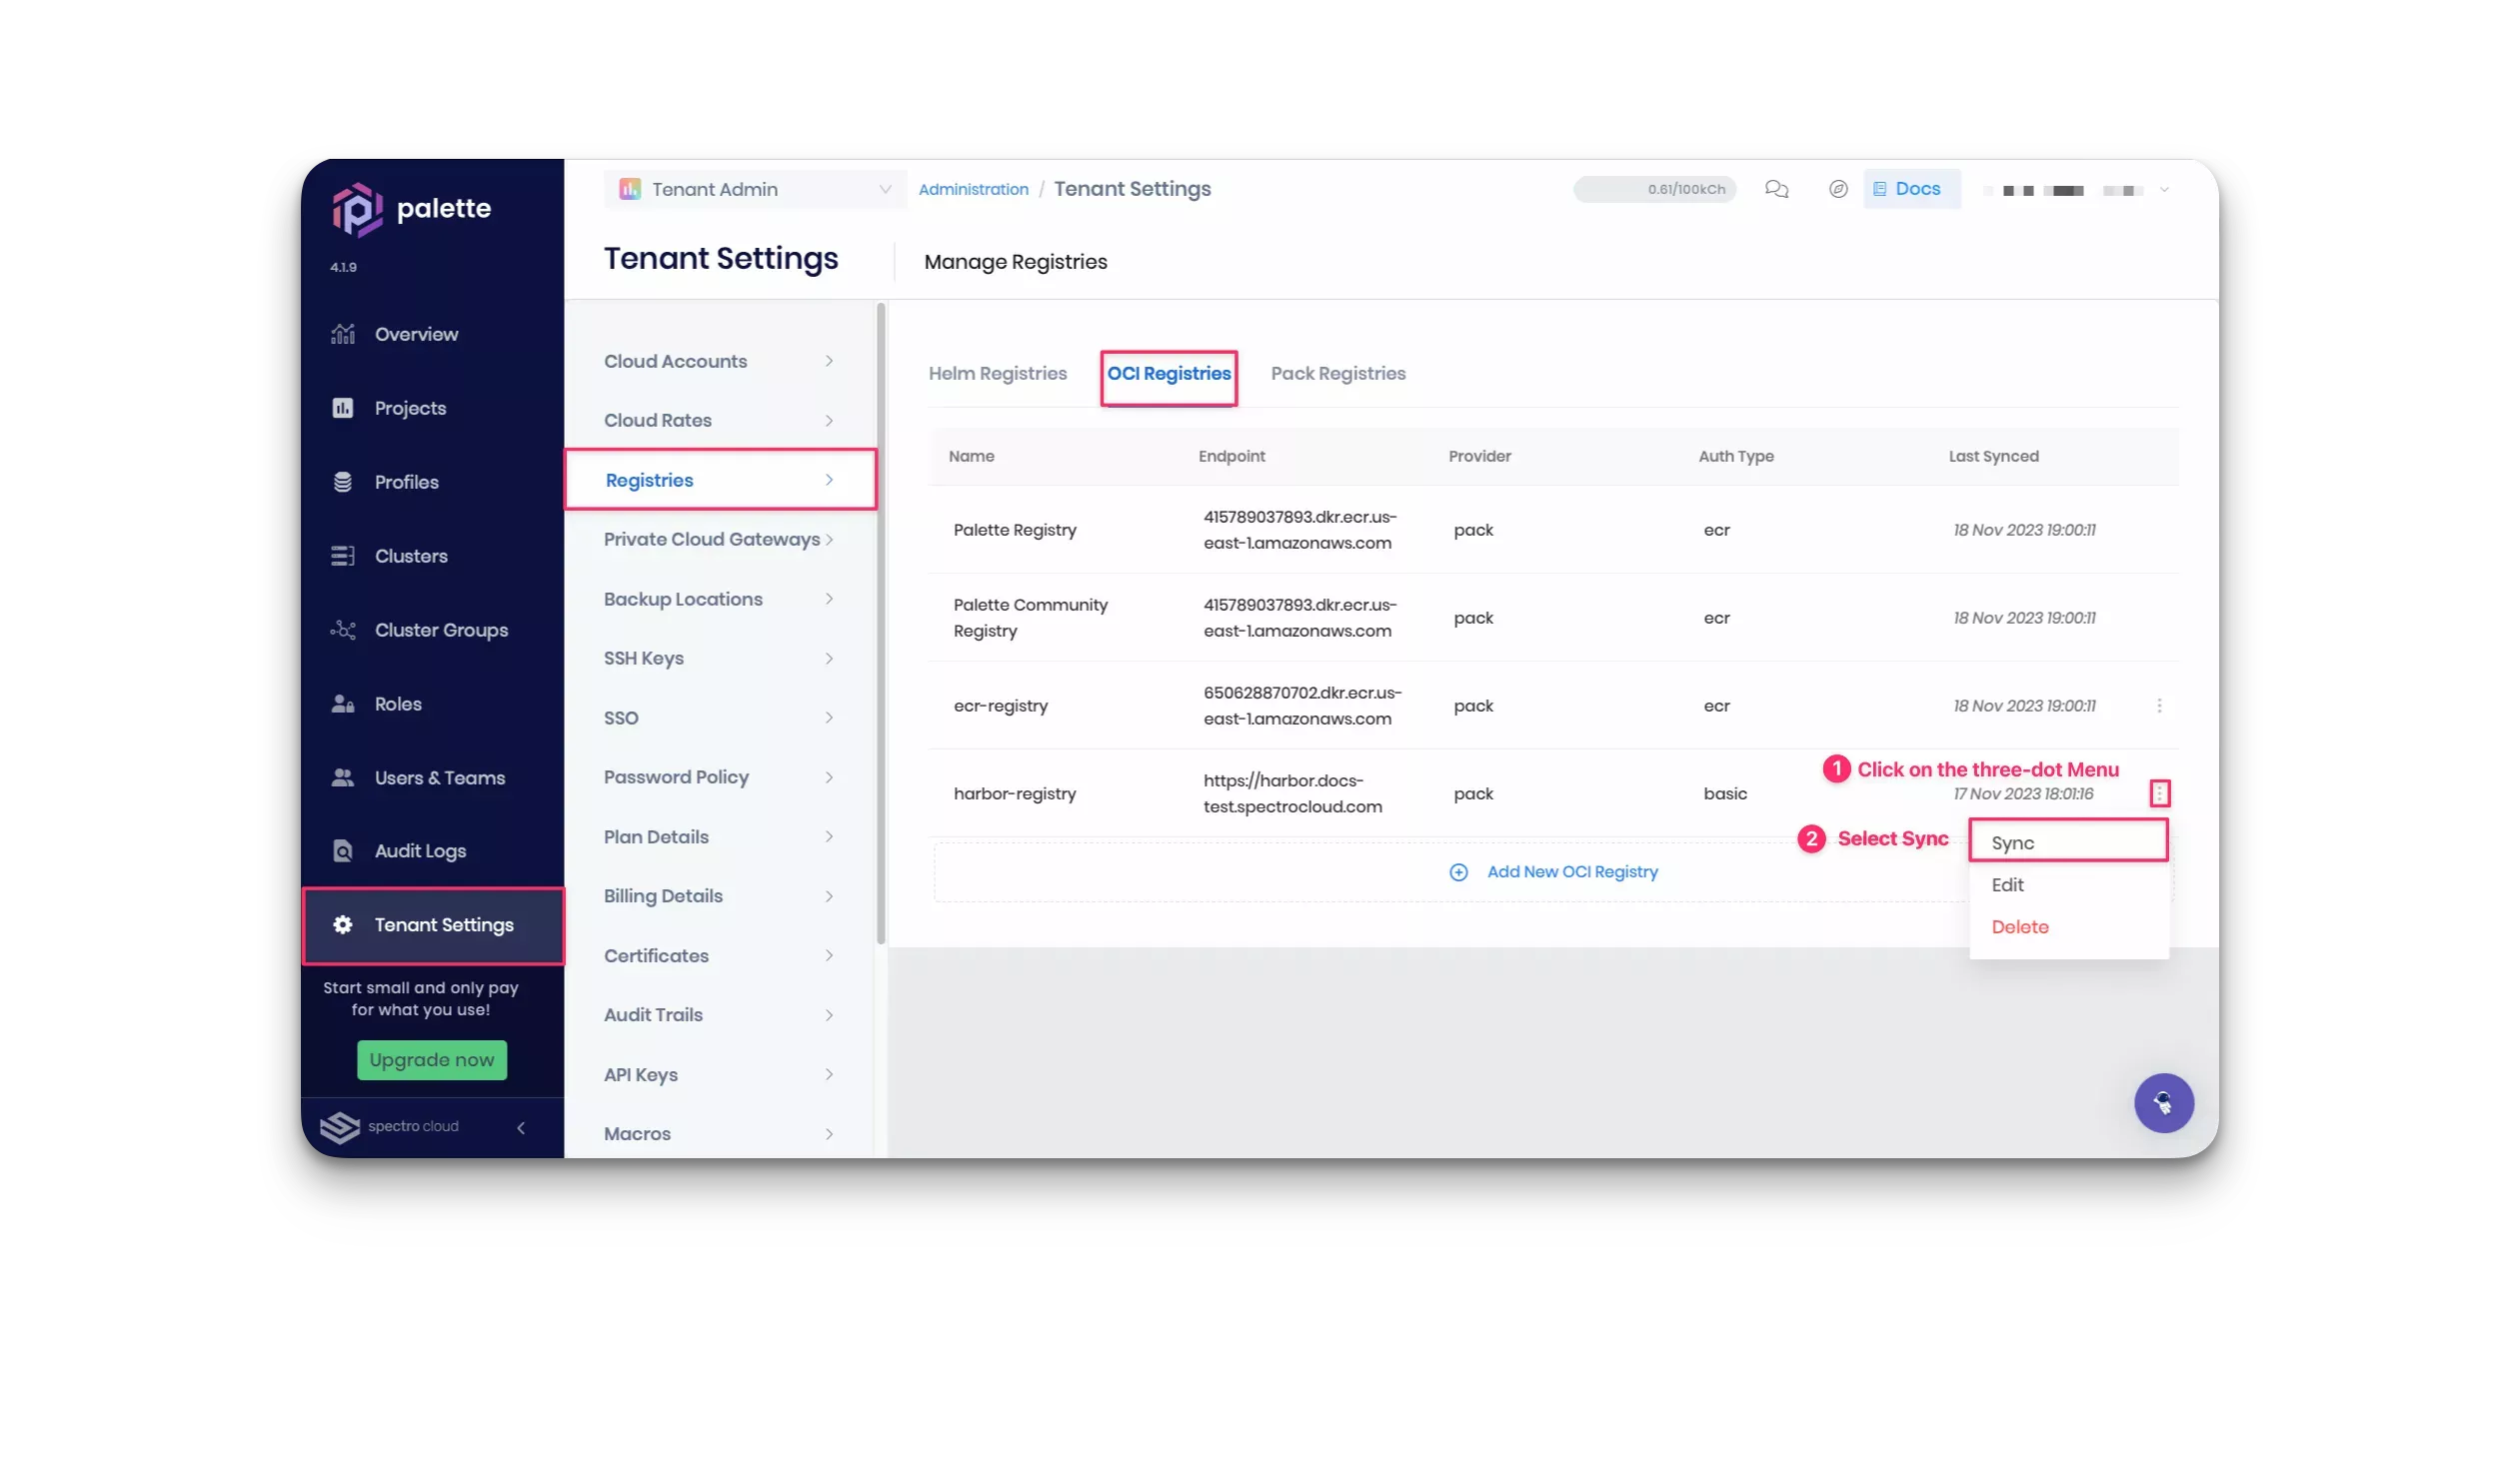Screen dimensions: 2520x1459
Task: Click the Tenant Admin dropdown selector
Action: pyautogui.click(x=754, y=188)
